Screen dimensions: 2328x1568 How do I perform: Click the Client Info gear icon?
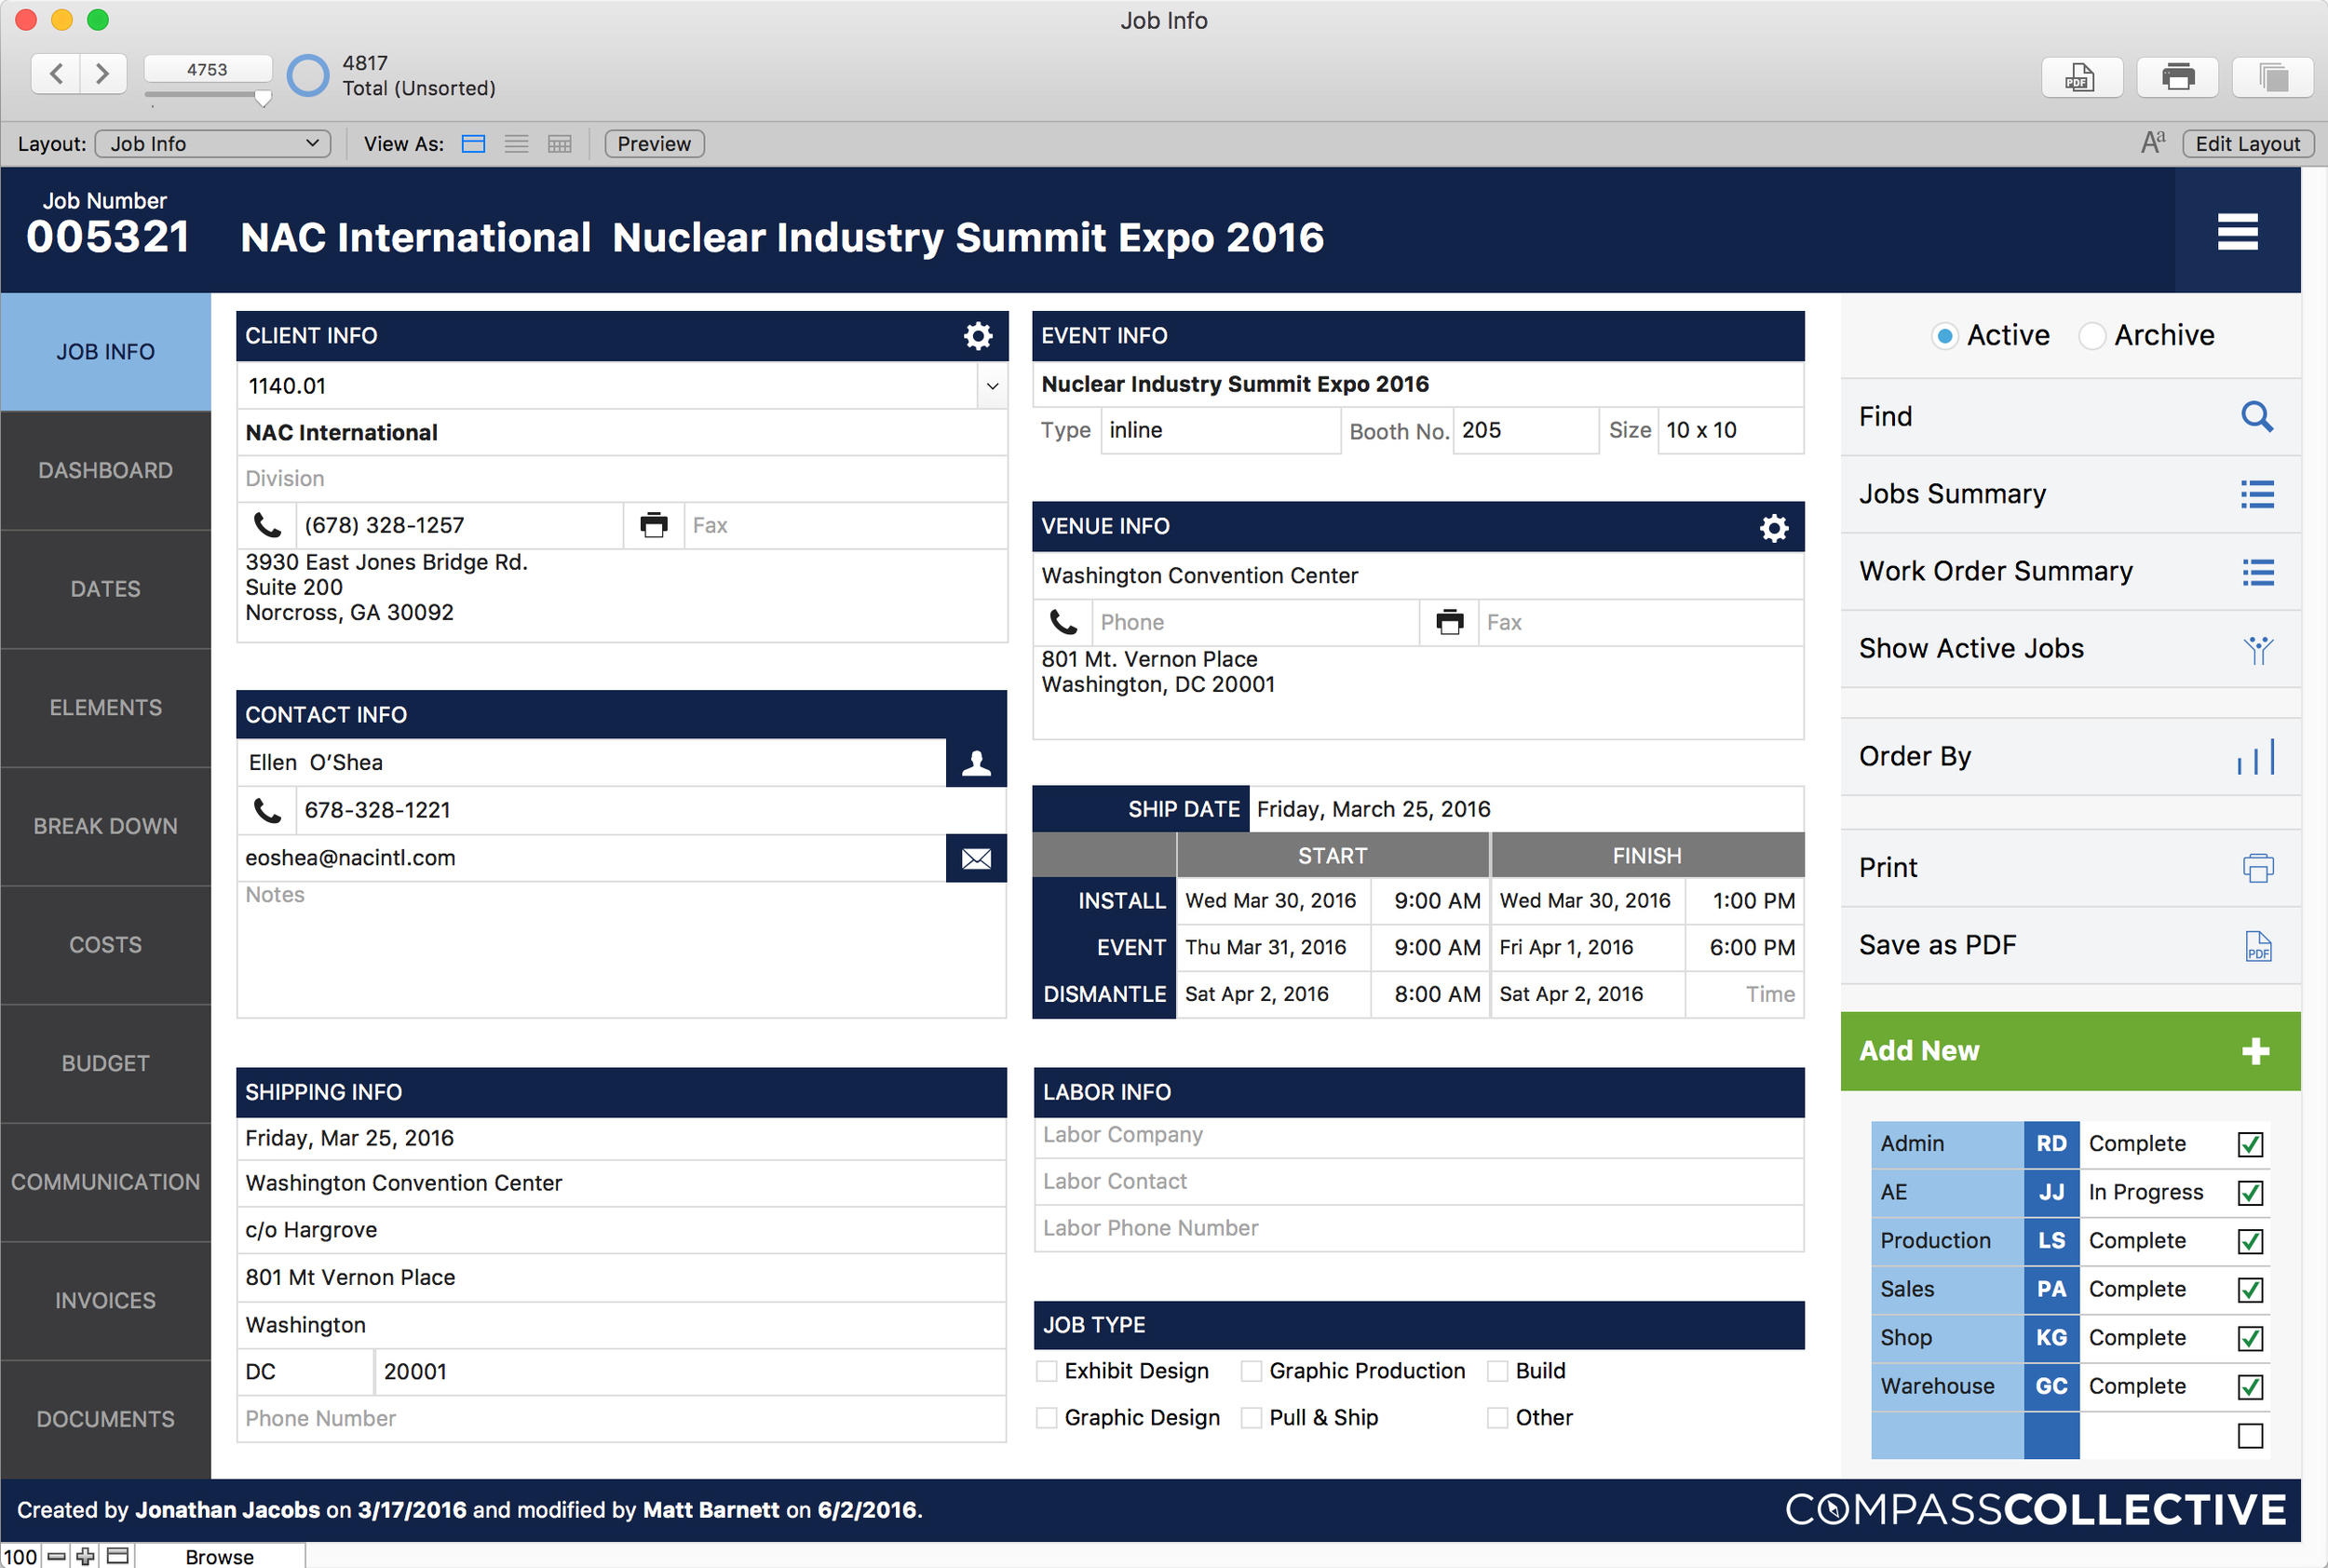977,336
